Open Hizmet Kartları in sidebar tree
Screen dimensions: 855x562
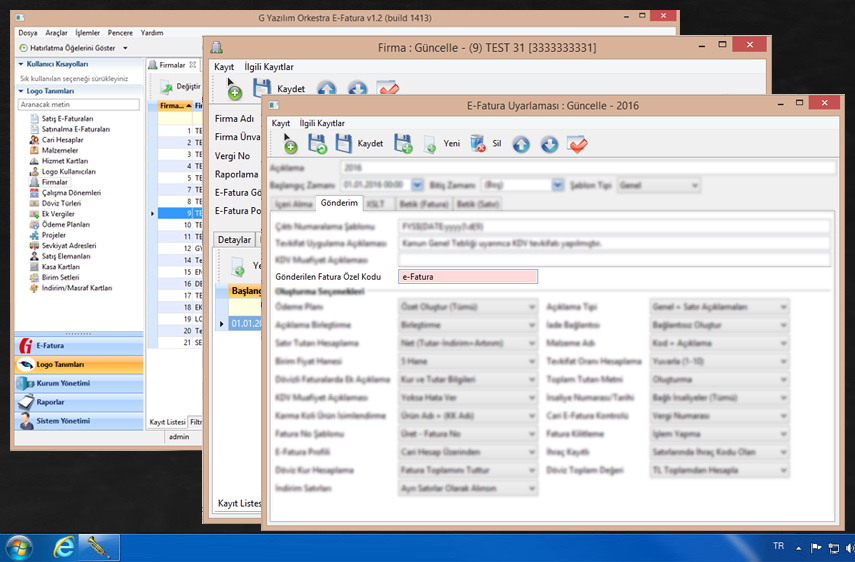click(x=64, y=161)
